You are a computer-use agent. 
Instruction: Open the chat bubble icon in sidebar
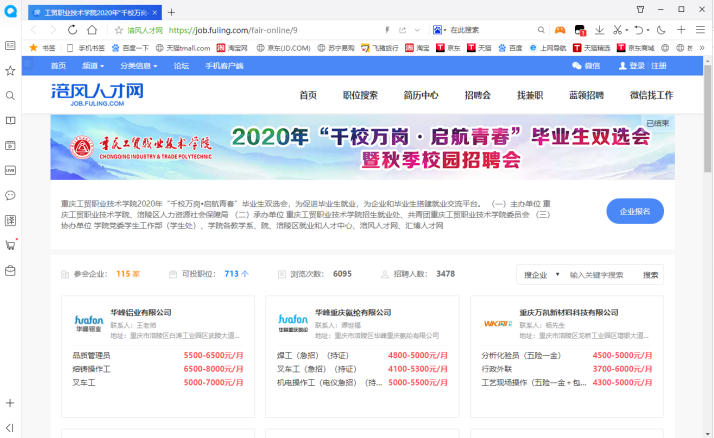coord(10,195)
